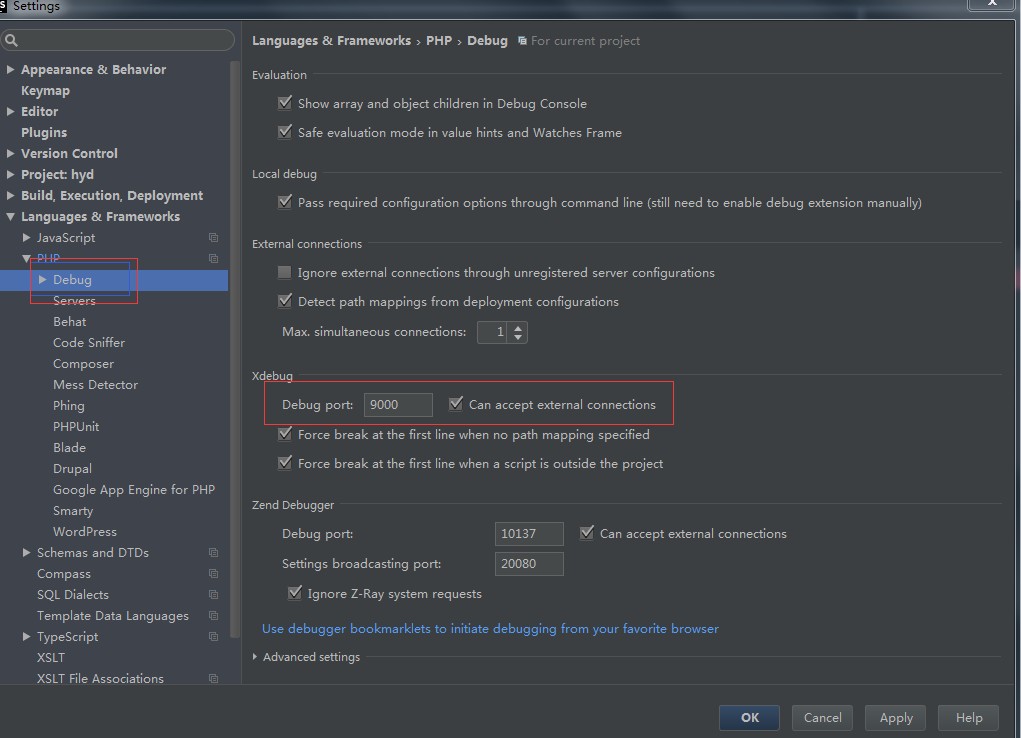This screenshot has height=738, width=1021.
Task: Open PHPUnit settings page
Action: point(76,426)
